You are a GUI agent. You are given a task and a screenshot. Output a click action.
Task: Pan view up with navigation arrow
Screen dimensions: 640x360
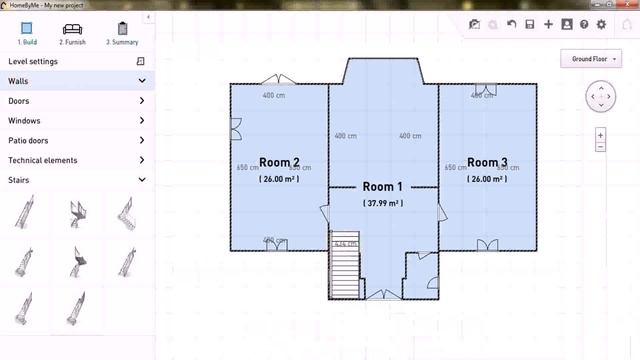coord(601,88)
